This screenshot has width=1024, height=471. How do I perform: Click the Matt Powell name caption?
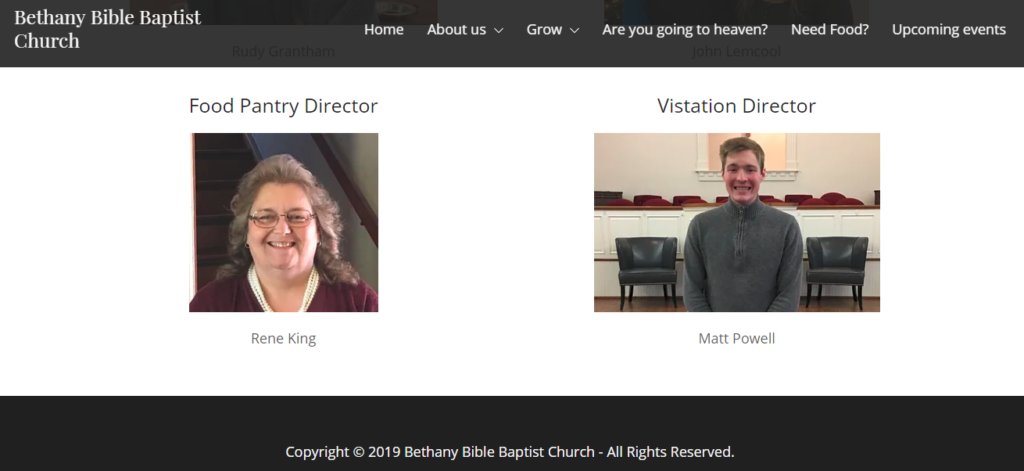pos(737,338)
